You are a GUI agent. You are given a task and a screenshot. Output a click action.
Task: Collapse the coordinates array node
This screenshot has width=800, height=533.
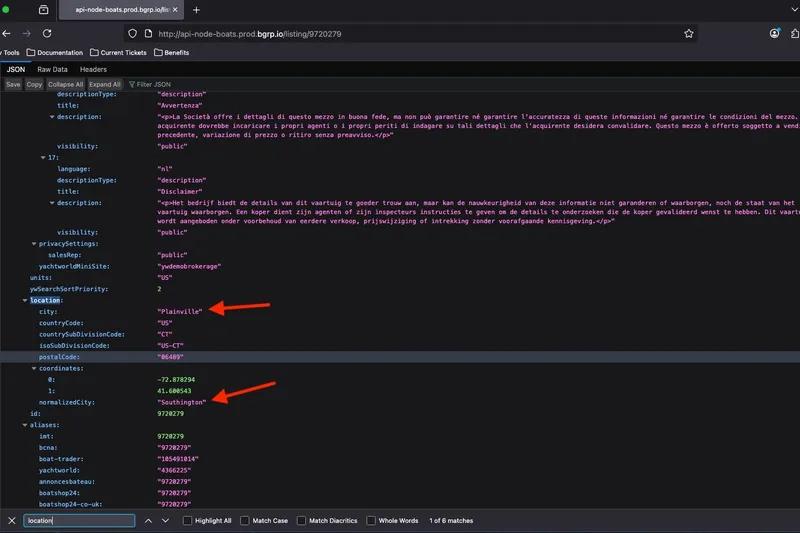(34, 368)
